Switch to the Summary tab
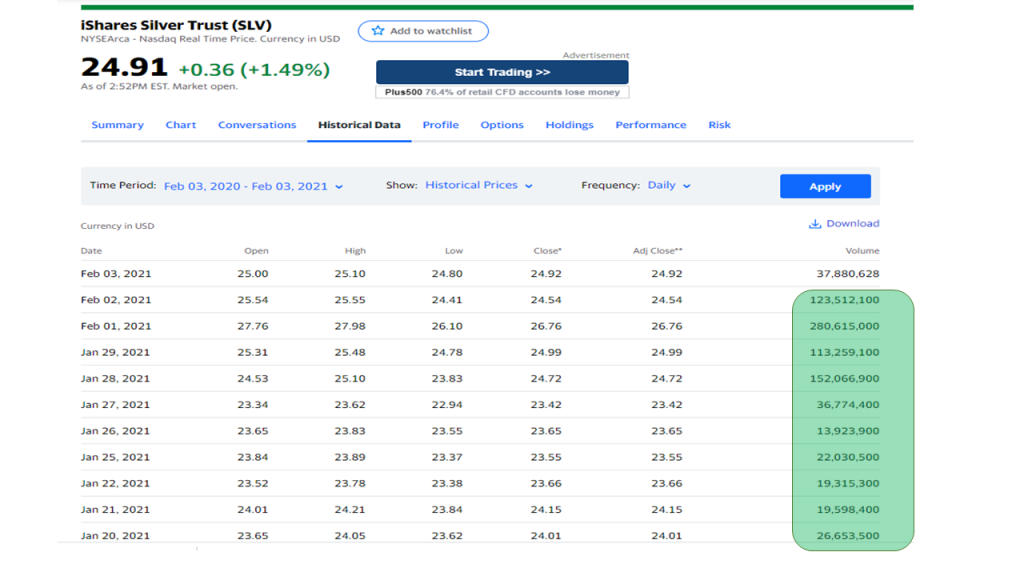Screen dimensions: 1024x576 pyautogui.click(x=118, y=125)
